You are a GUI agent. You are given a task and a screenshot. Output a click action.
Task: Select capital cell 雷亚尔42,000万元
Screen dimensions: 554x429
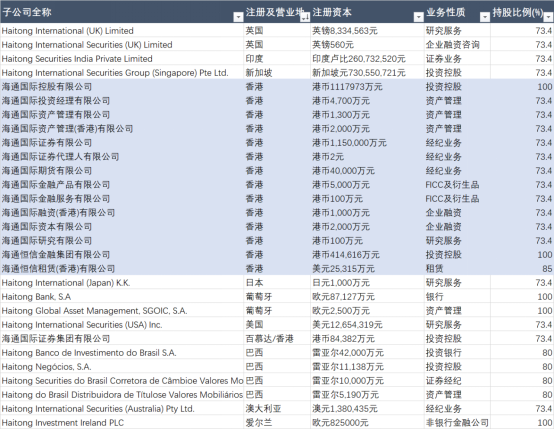click(x=367, y=353)
